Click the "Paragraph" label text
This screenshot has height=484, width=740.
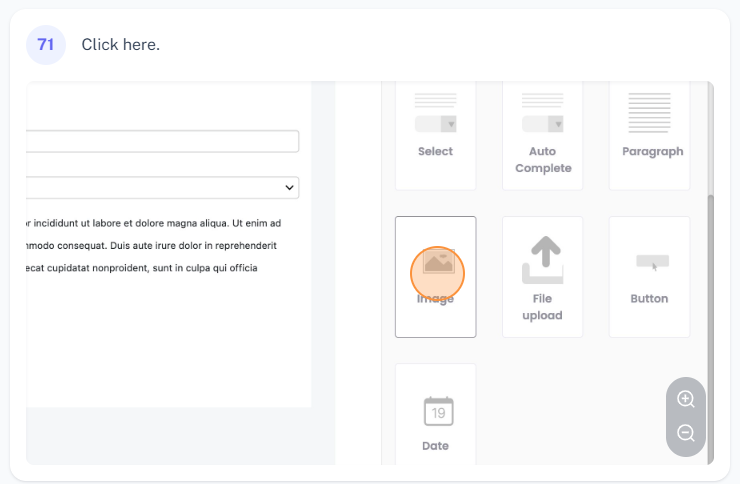652,152
